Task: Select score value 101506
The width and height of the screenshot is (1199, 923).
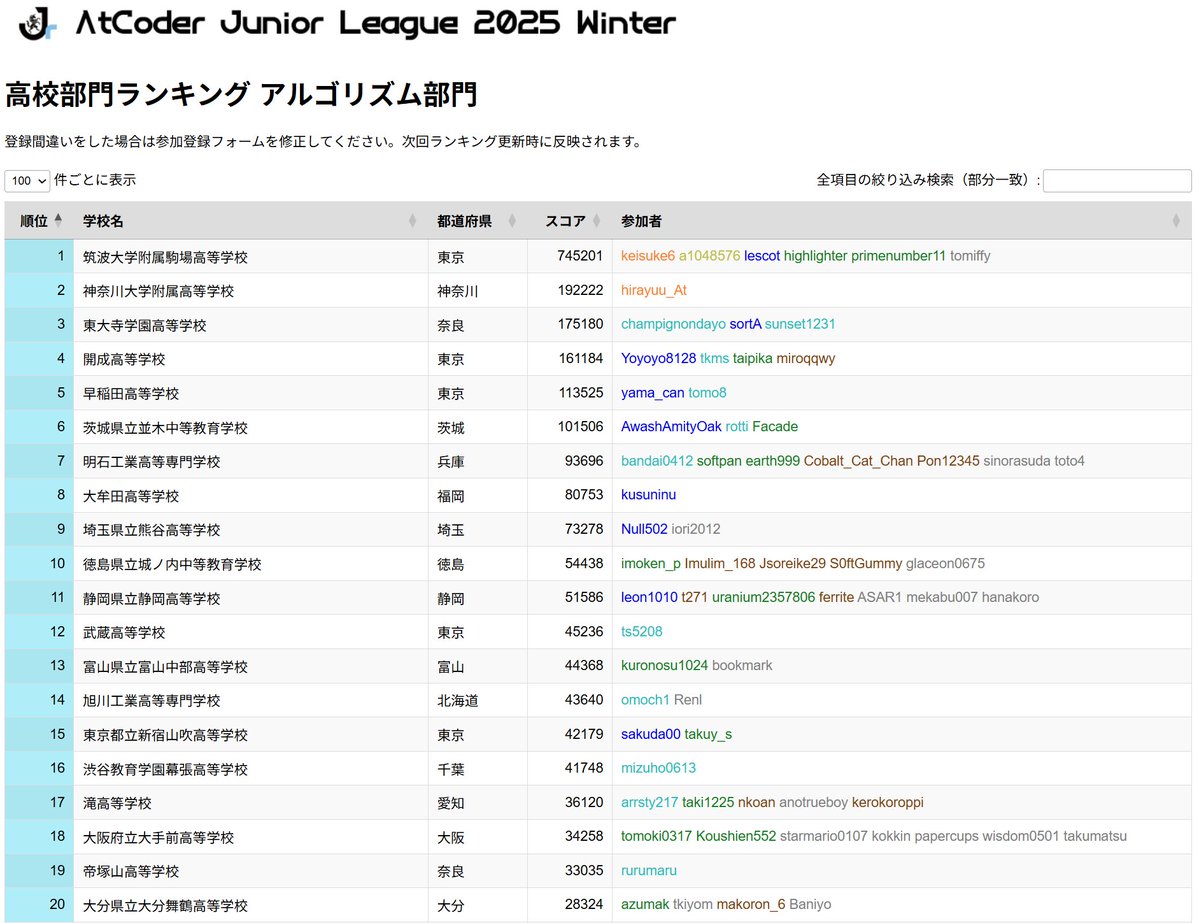Action: coord(580,427)
